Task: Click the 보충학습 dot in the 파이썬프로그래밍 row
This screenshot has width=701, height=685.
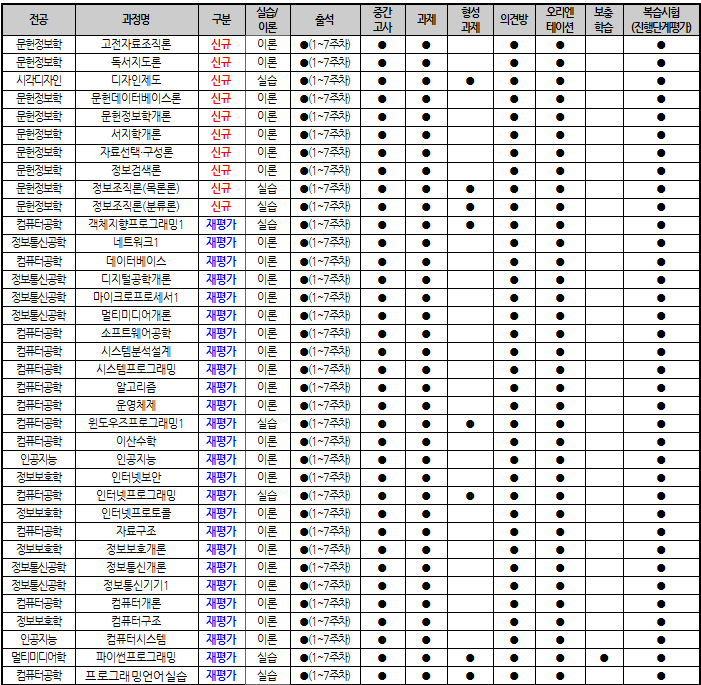Action: (x=604, y=658)
